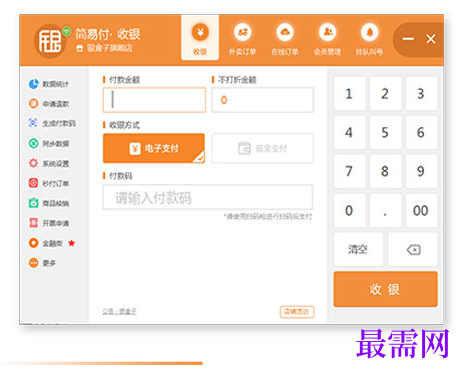Select 电子支付 electronic payment method

click(154, 148)
